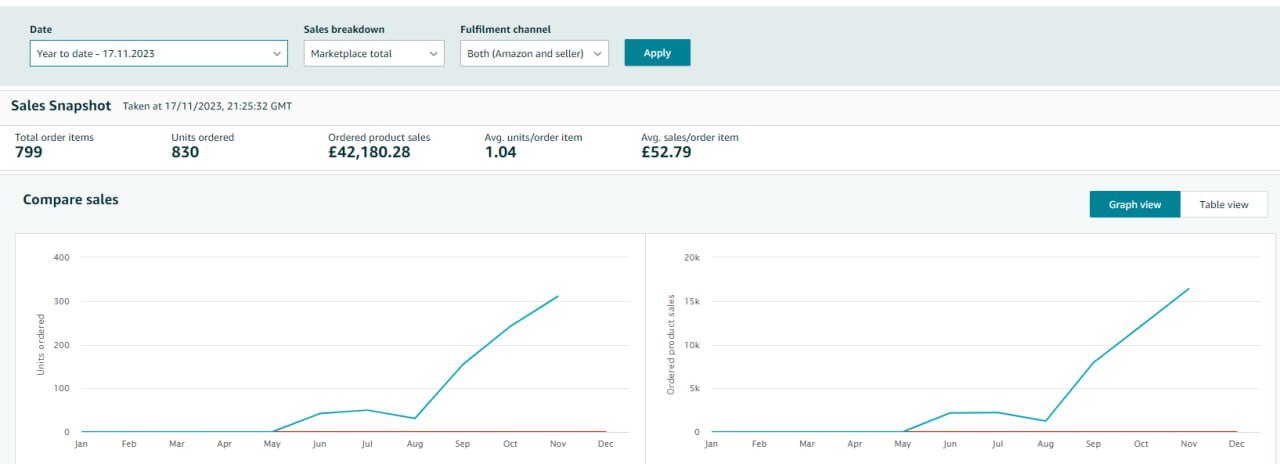1280x464 pixels.
Task: Click the Ordered product sales amount £42,180.28
Action: [368, 153]
